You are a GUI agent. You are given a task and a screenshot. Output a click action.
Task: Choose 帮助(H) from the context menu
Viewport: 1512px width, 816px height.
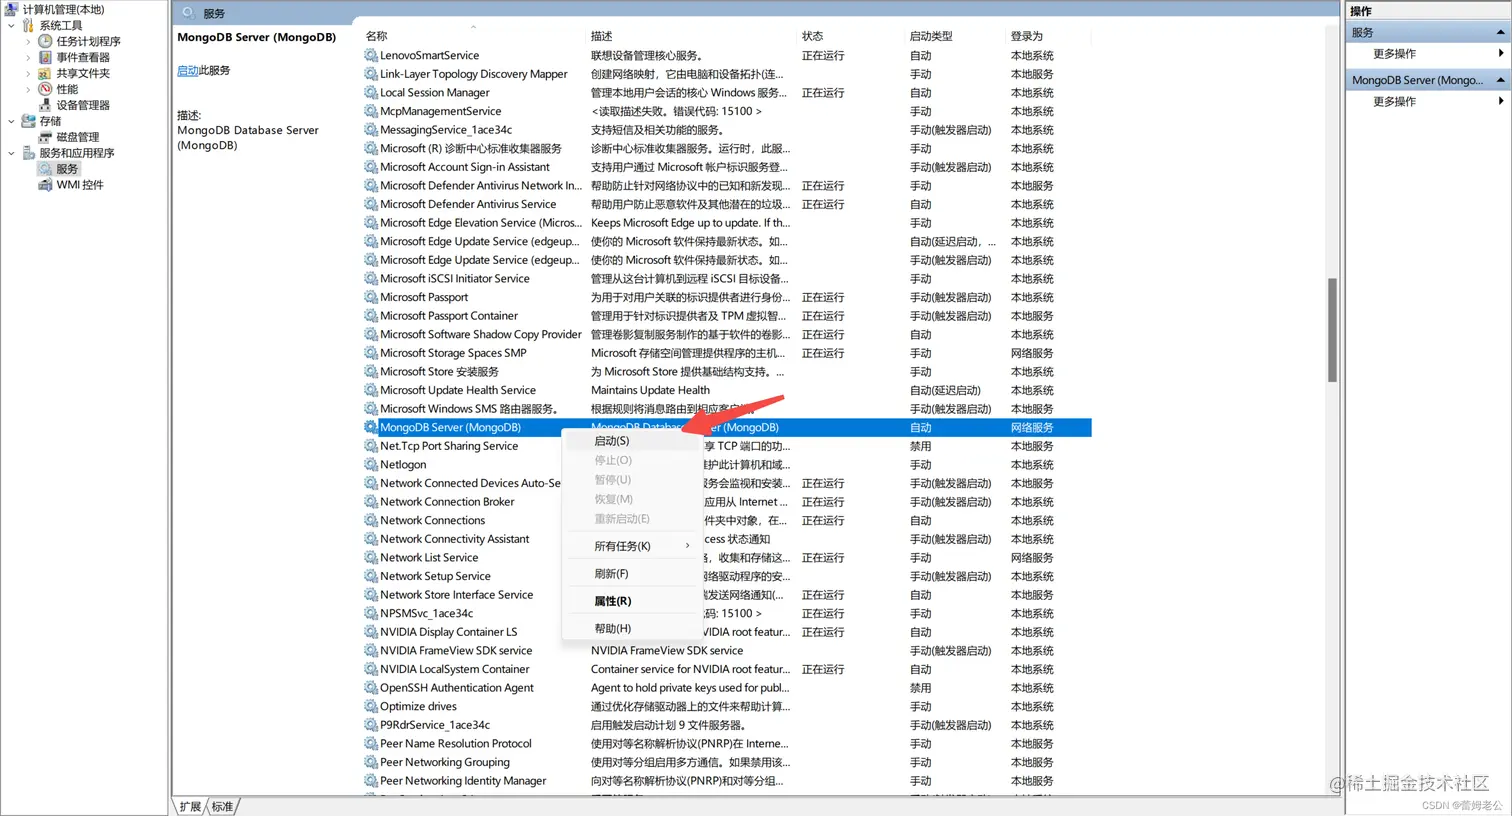[631, 628]
